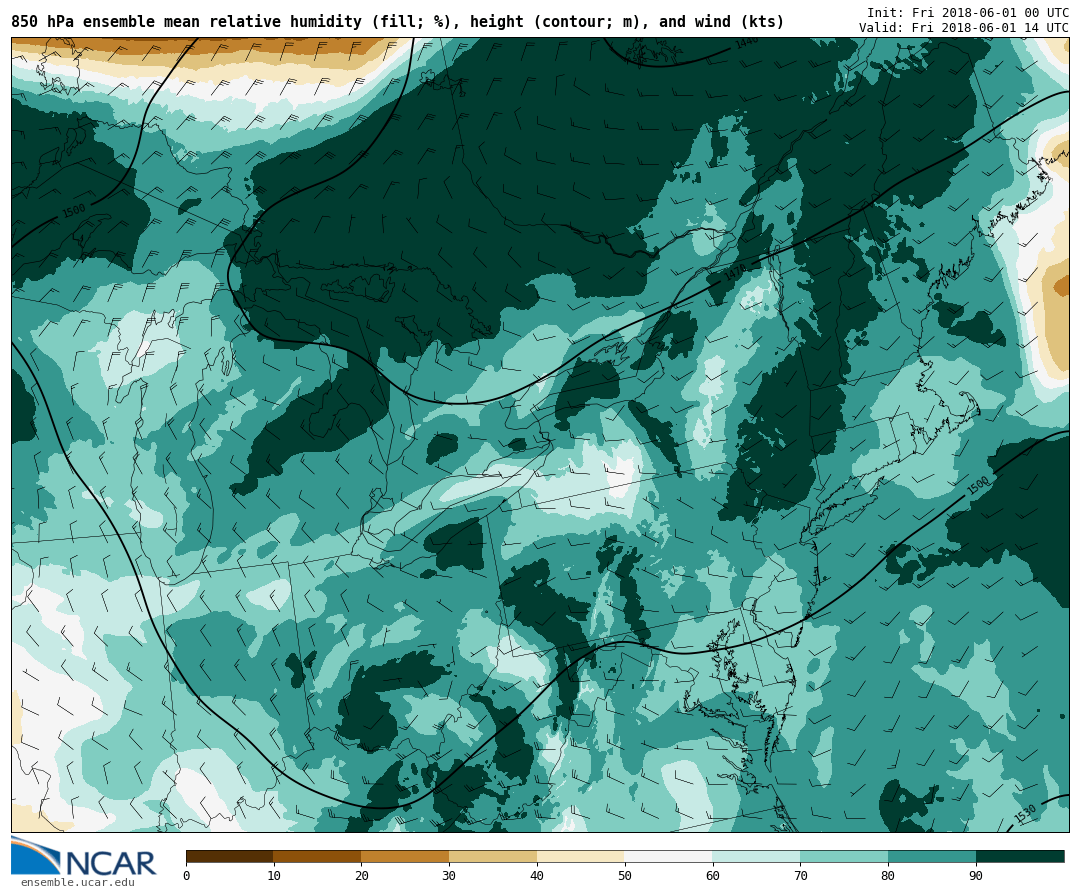Click the 'Valid: Fri 2018-06-01 14 UTC' text

coord(964,28)
